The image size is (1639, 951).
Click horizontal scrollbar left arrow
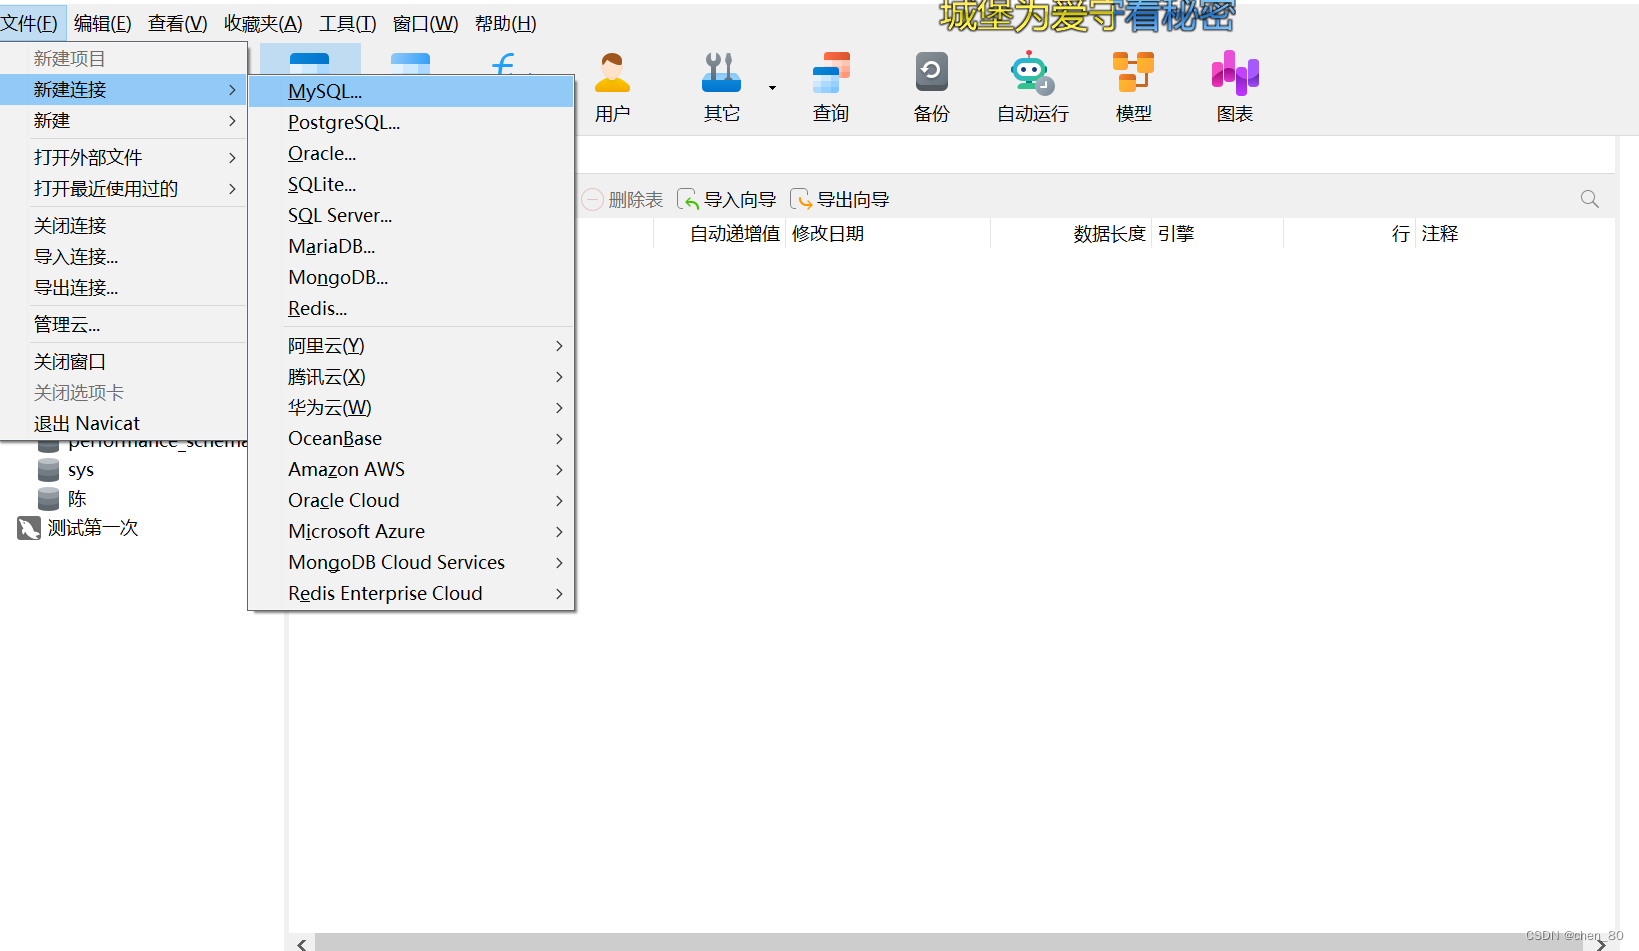[x=301, y=943]
